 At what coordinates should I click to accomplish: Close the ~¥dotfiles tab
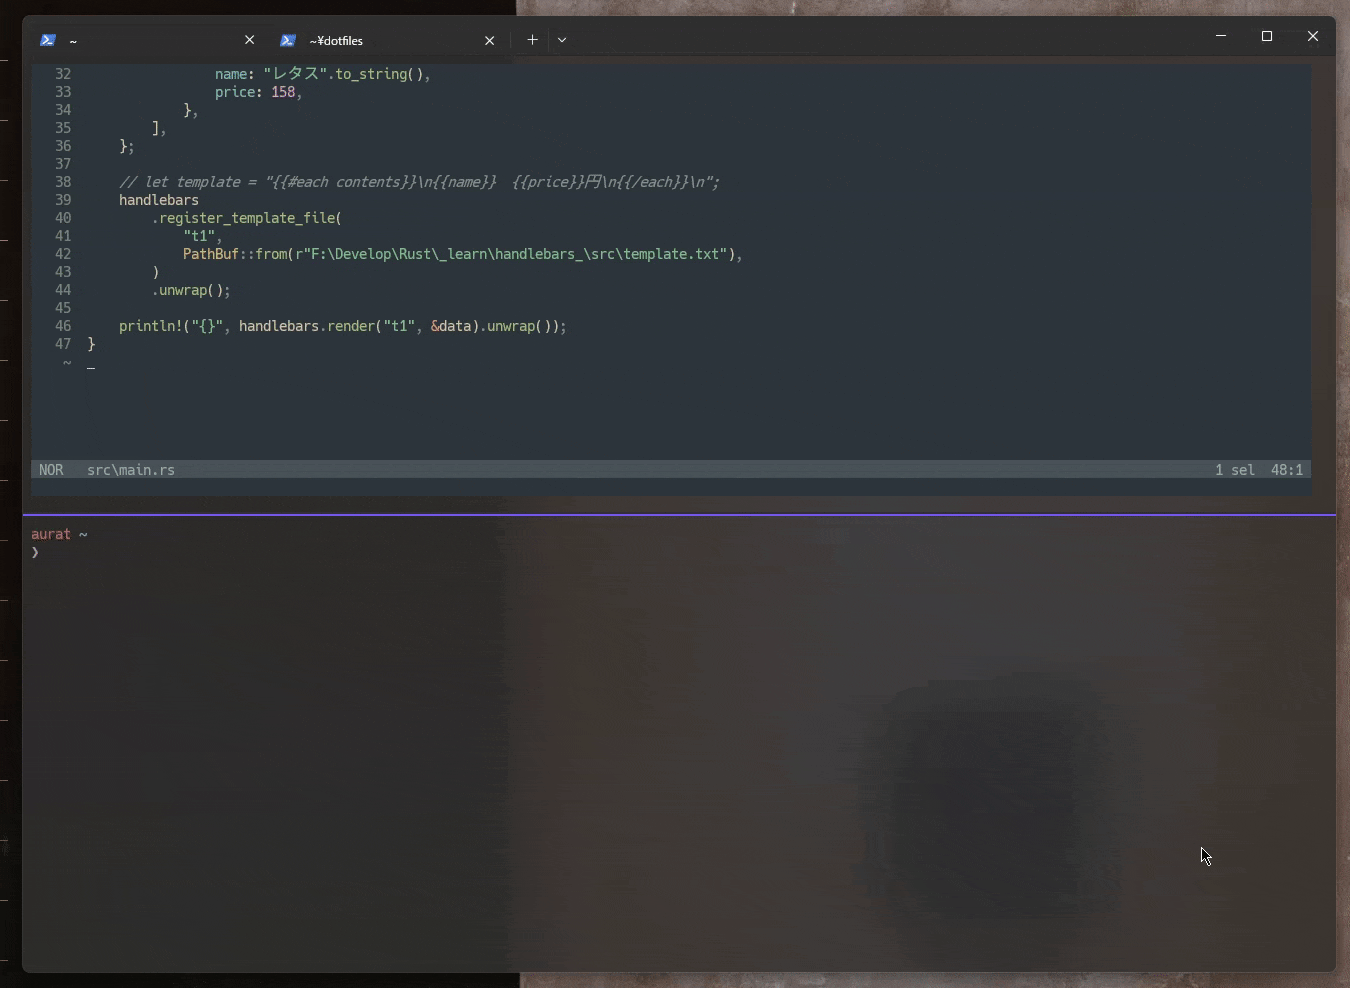click(x=490, y=40)
